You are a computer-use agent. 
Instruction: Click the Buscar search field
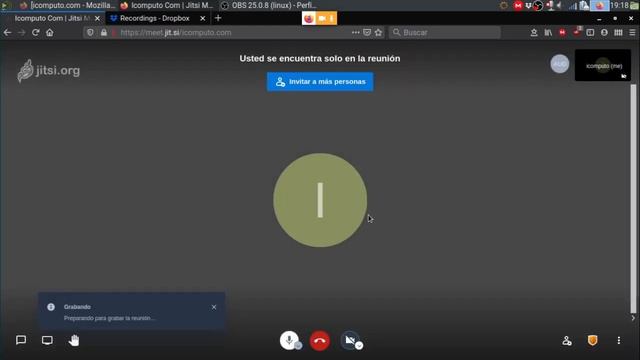[444, 33]
